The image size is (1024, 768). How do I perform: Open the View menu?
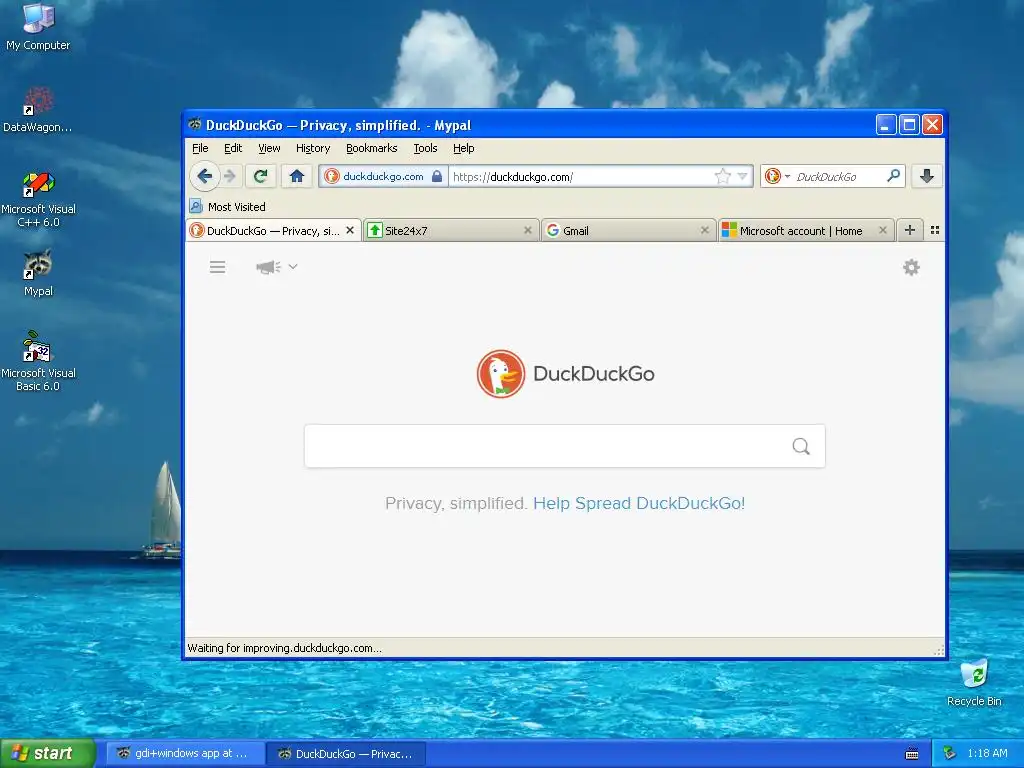[269, 148]
